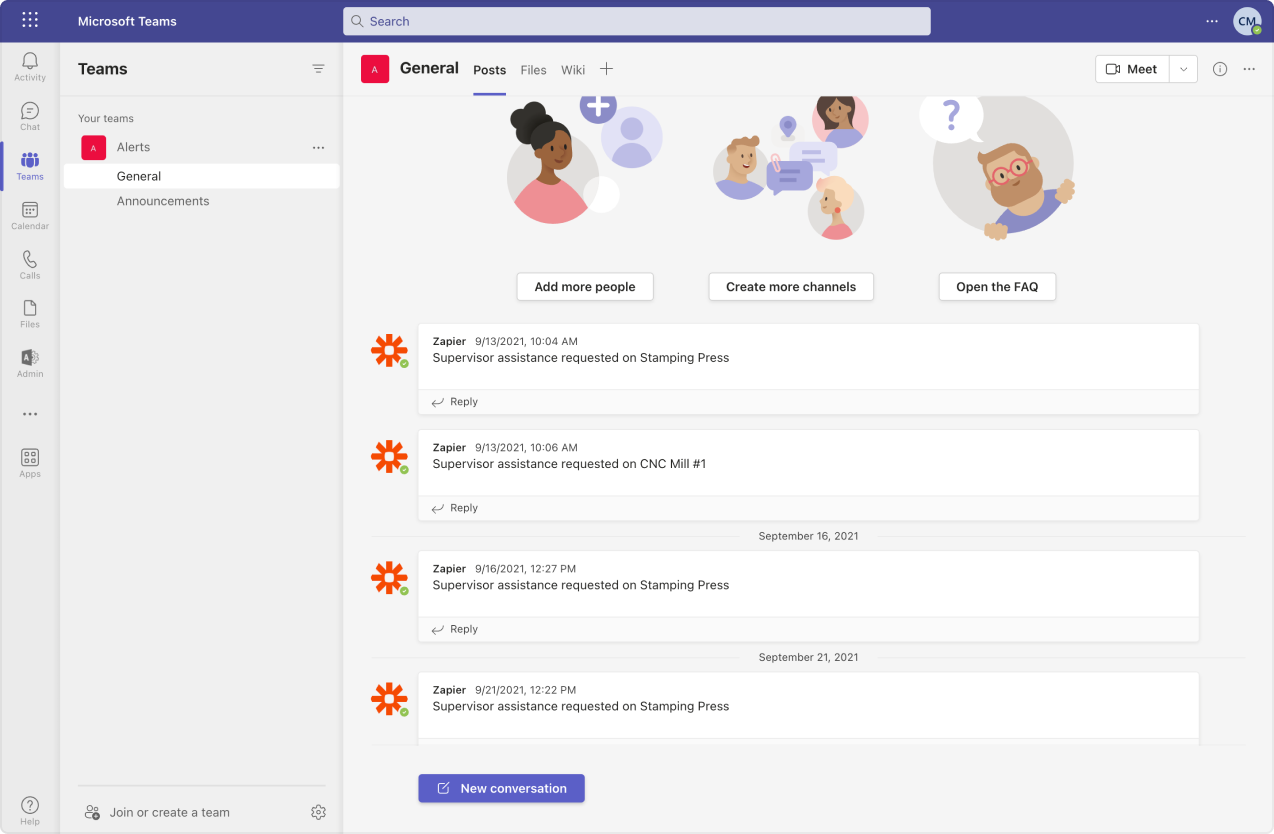Click the 9/13/2021, 10:04 AM timestamp

click(526, 342)
